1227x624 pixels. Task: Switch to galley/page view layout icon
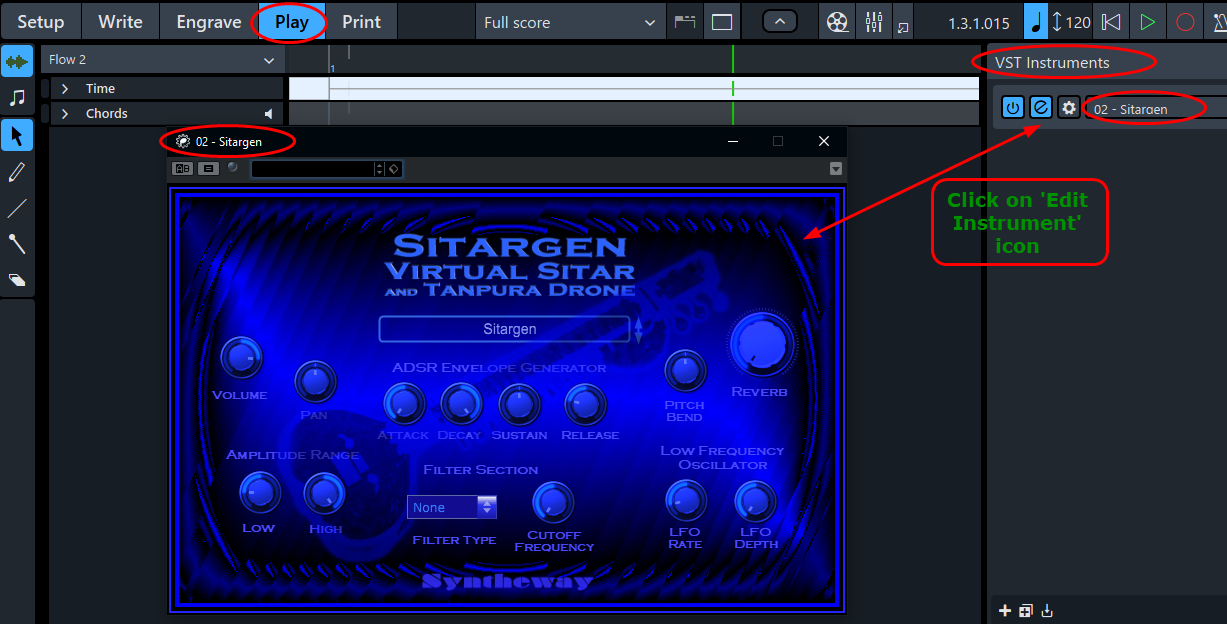721,22
